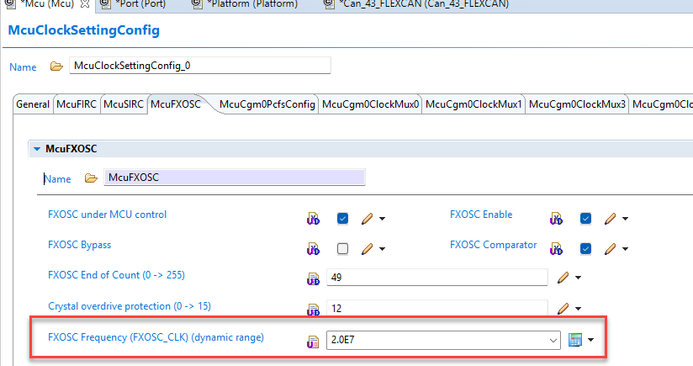Click the icon beside FXOSC Frequency field

(313, 342)
